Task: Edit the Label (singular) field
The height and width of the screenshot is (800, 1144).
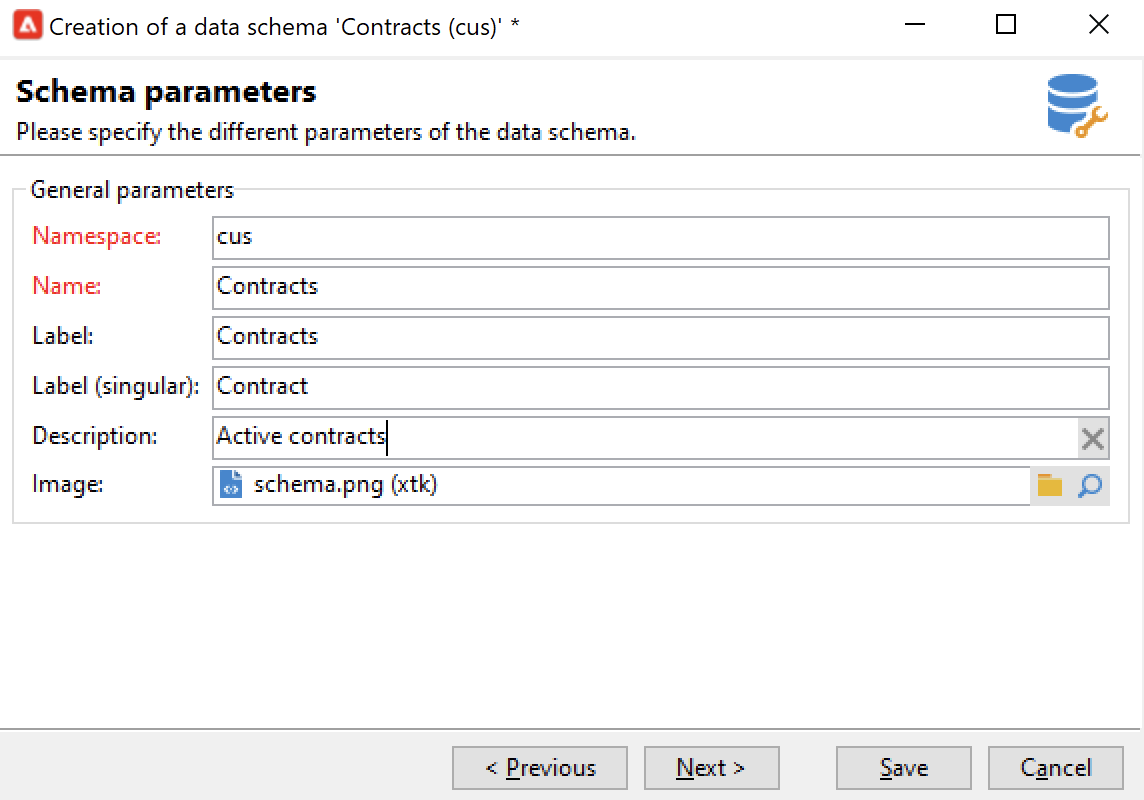Action: click(660, 388)
